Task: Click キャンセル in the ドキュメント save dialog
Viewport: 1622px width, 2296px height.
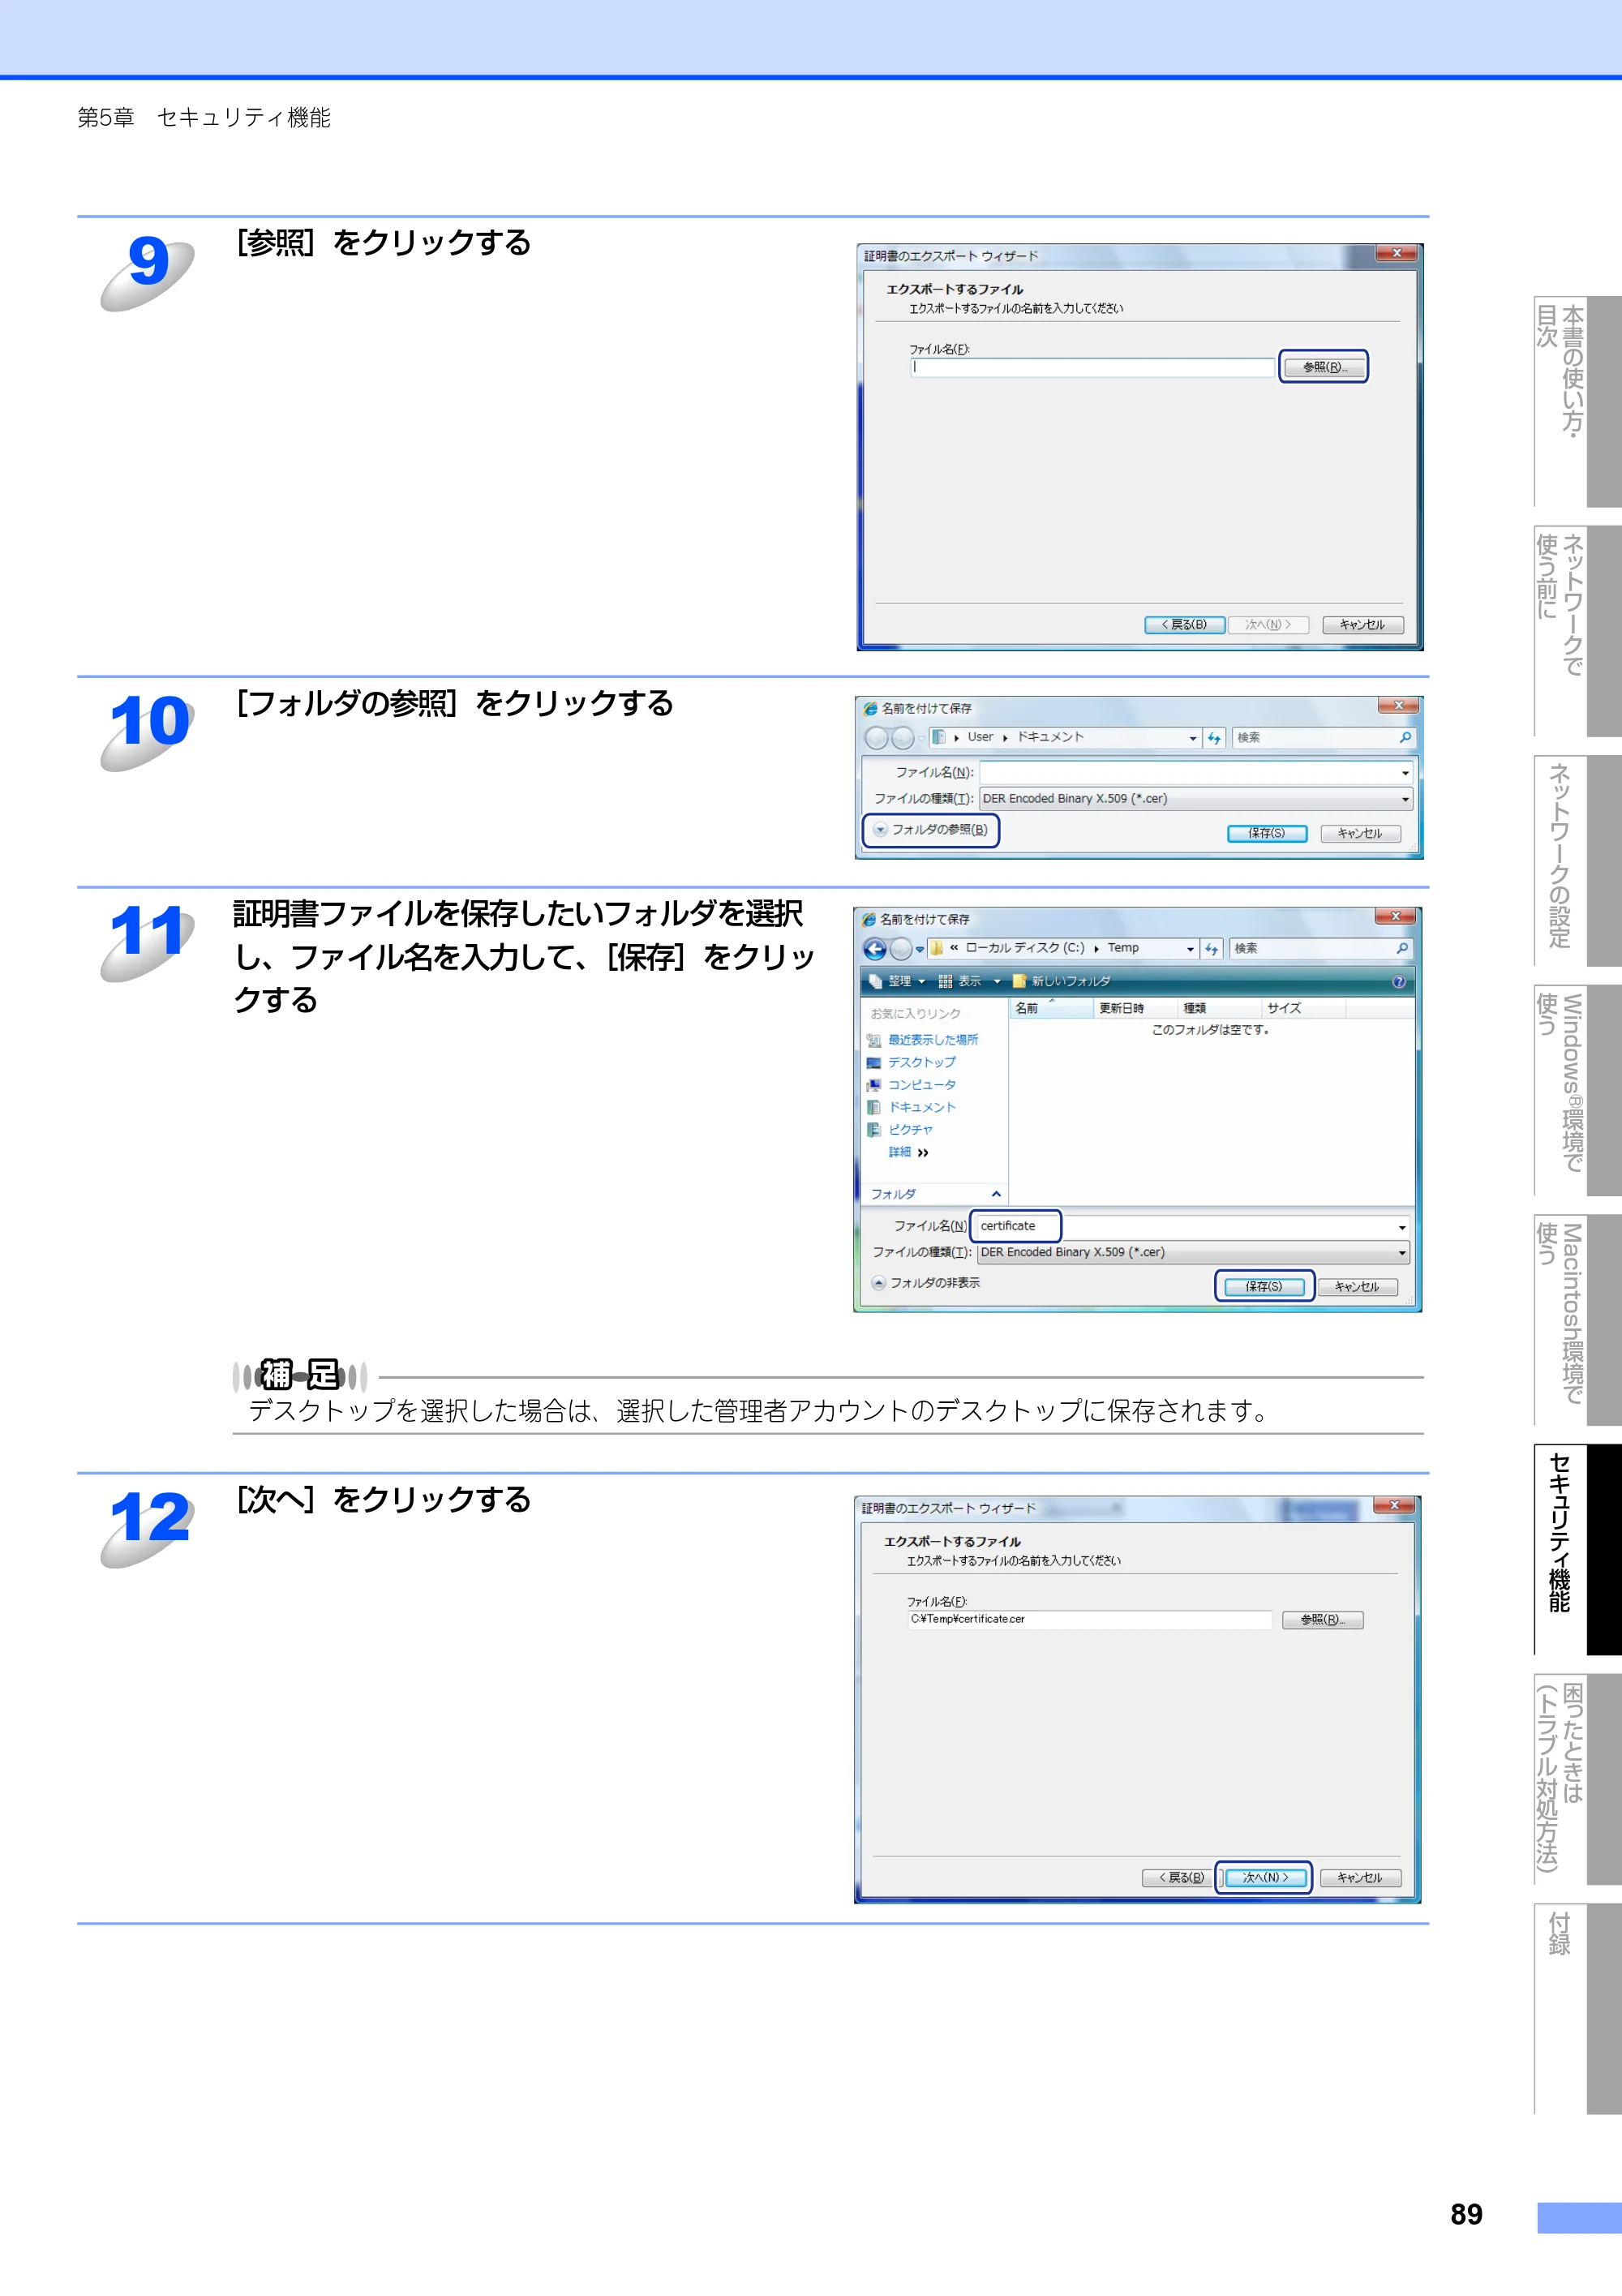Action: pyautogui.click(x=1360, y=834)
